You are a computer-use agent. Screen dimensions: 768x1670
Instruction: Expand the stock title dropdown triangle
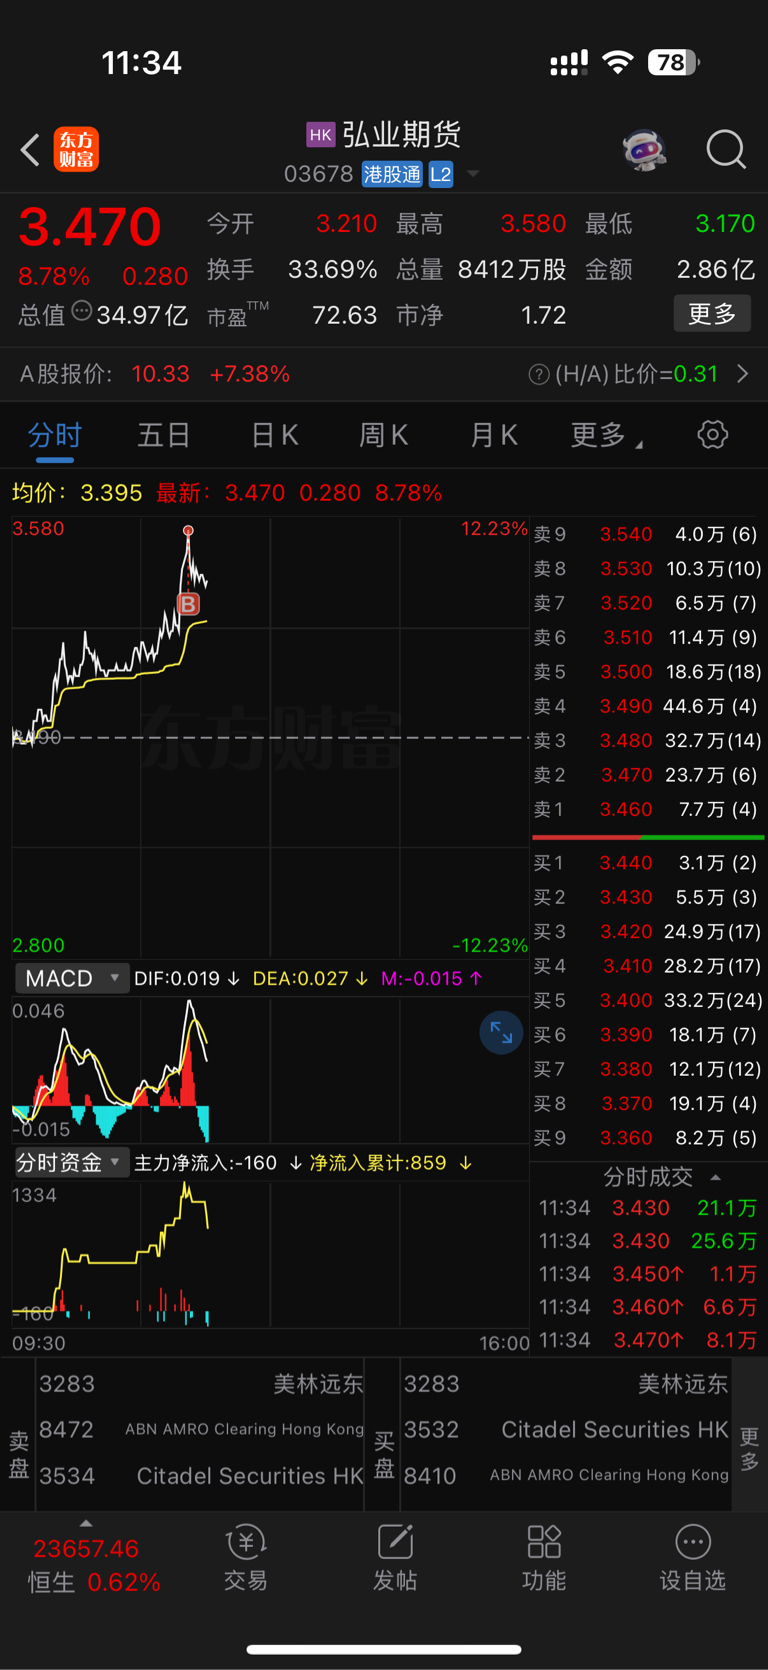point(473,174)
